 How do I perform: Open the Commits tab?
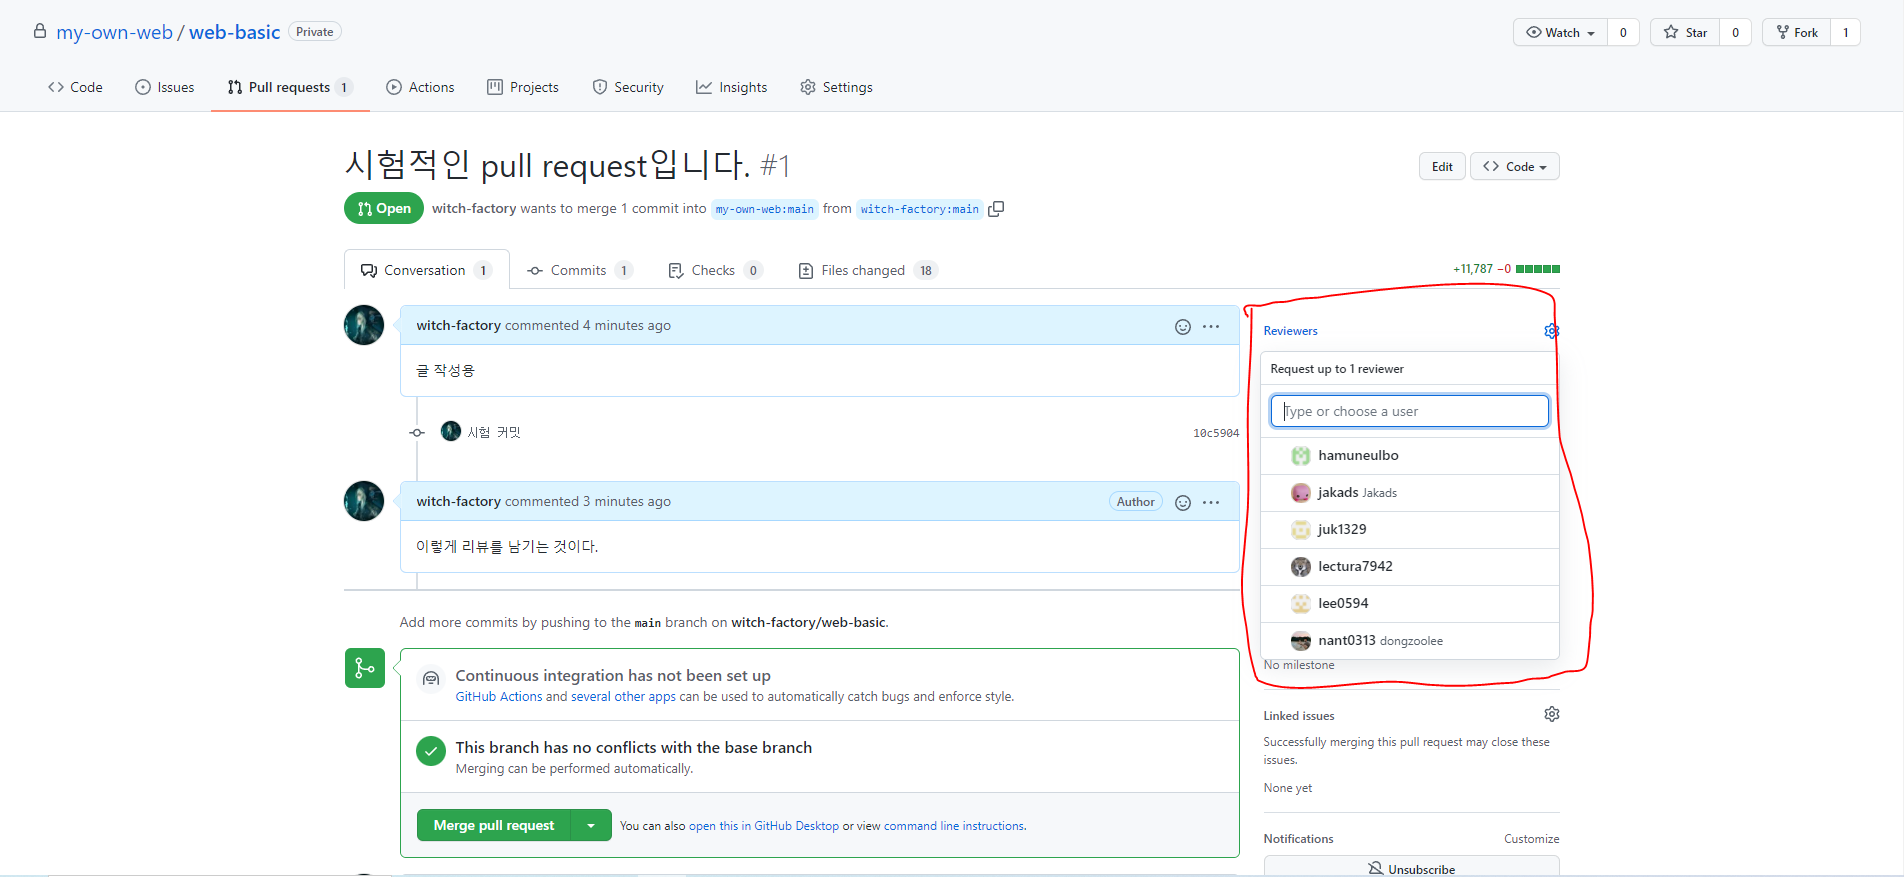(x=577, y=271)
